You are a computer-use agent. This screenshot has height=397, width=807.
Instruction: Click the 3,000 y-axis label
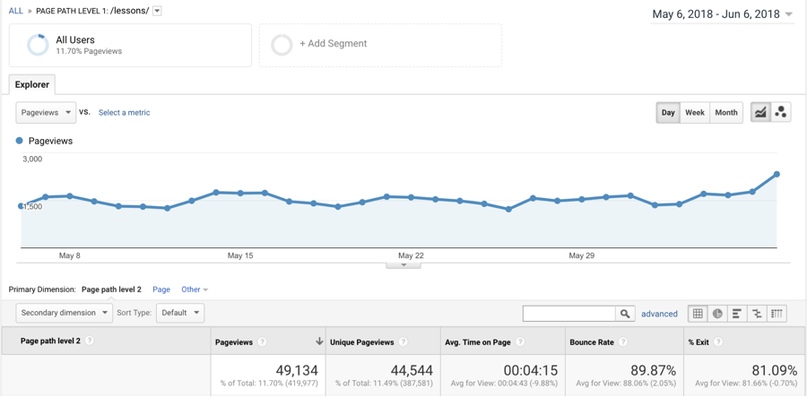pos(32,159)
